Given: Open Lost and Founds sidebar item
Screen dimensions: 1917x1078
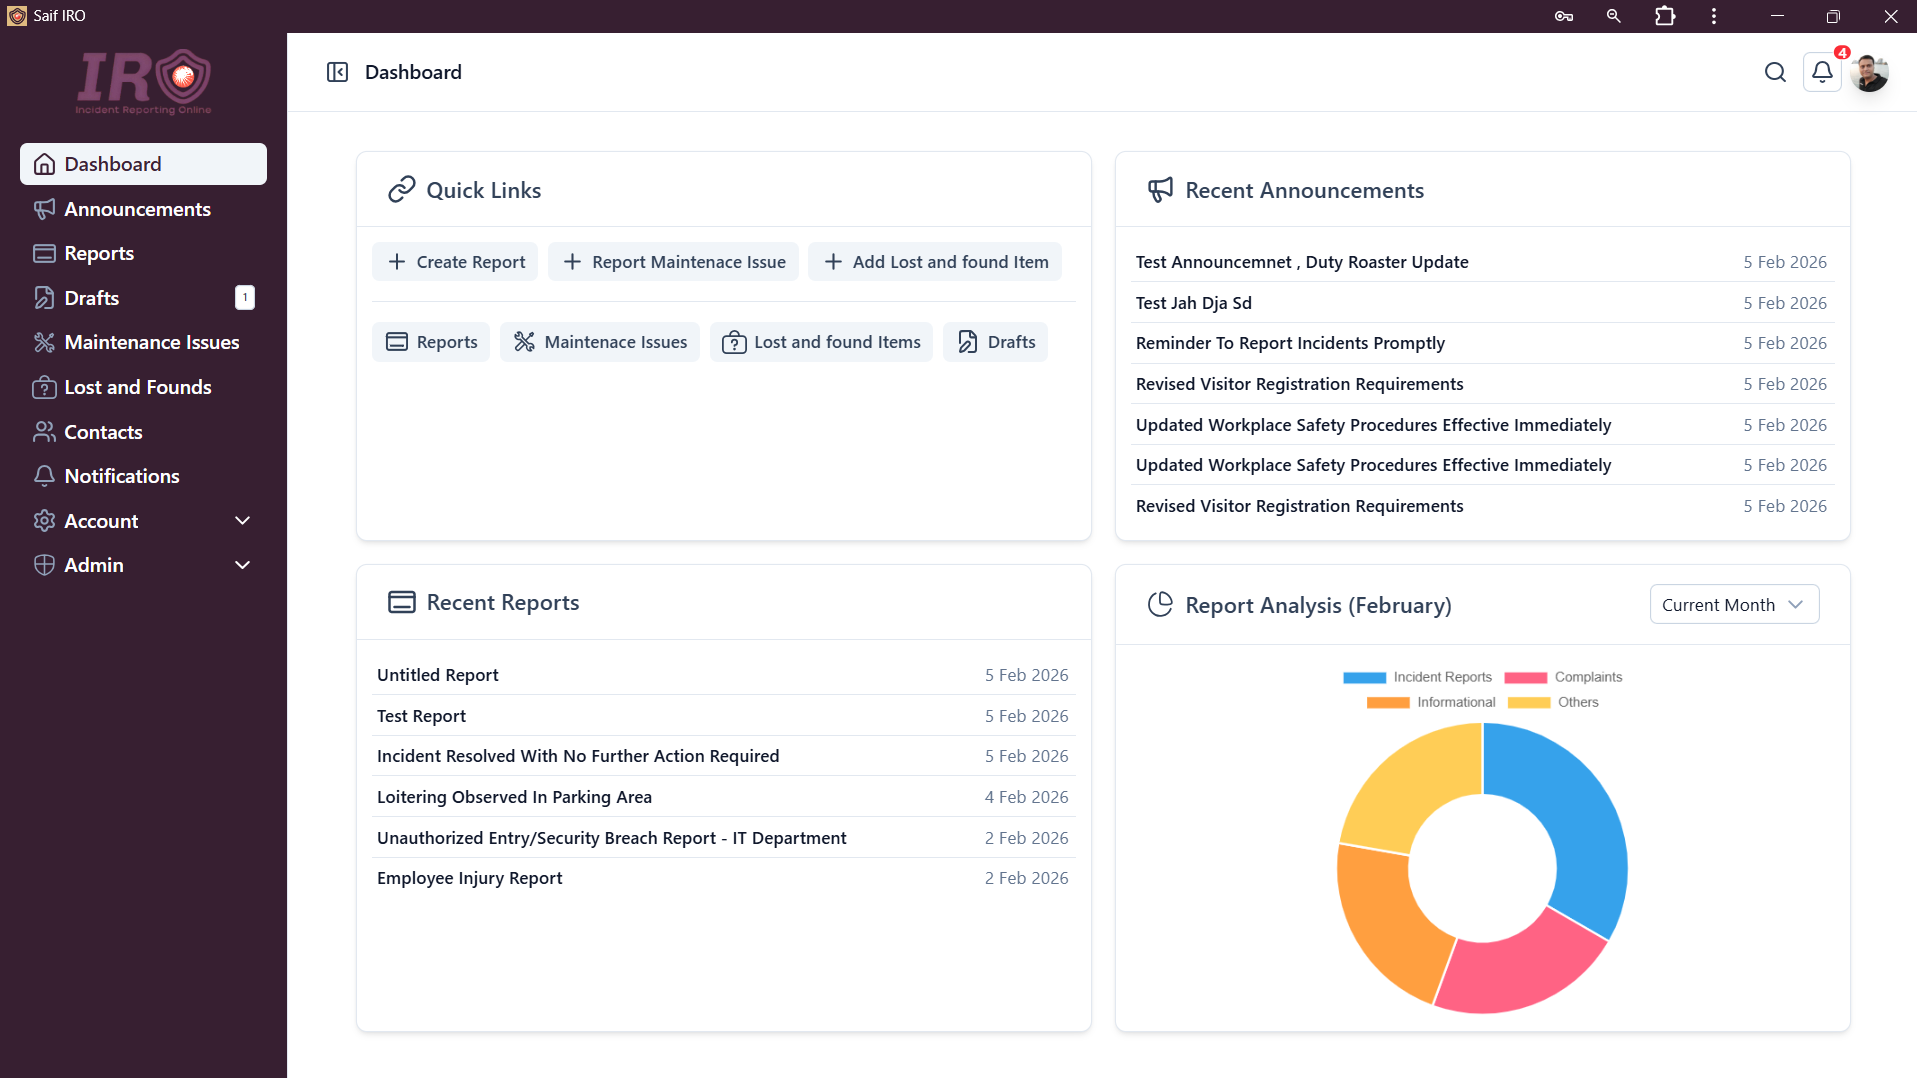Looking at the screenshot, I should click(137, 387).
